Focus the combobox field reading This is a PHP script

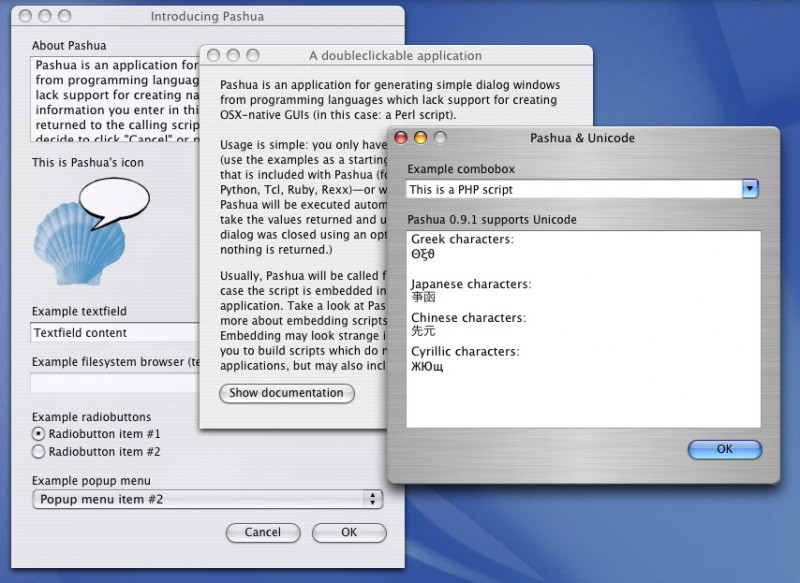(x=574, y=189)
